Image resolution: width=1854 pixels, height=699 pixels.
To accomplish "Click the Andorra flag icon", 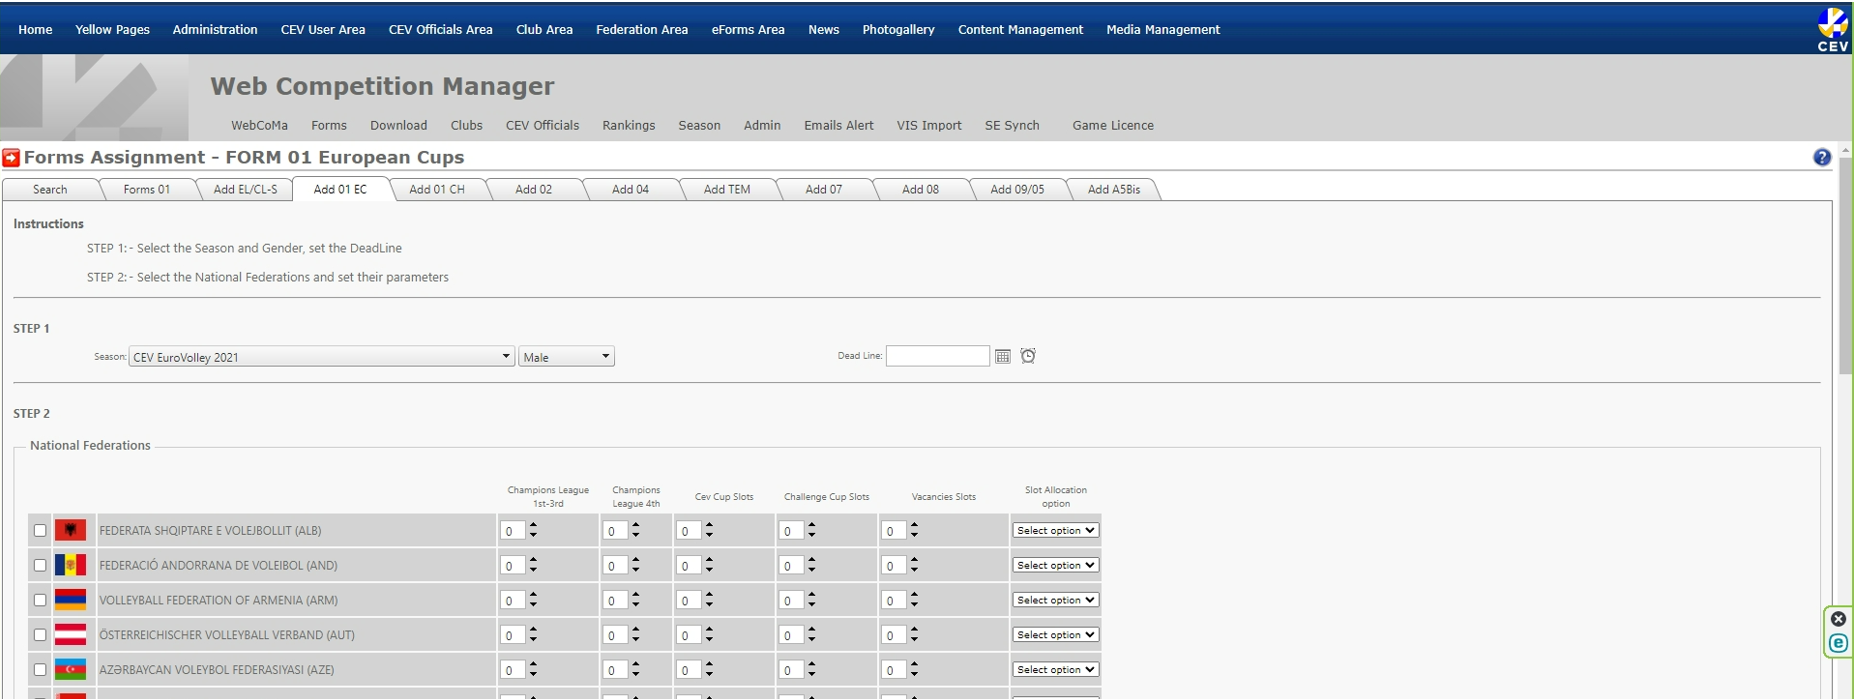I will point(70,565).
